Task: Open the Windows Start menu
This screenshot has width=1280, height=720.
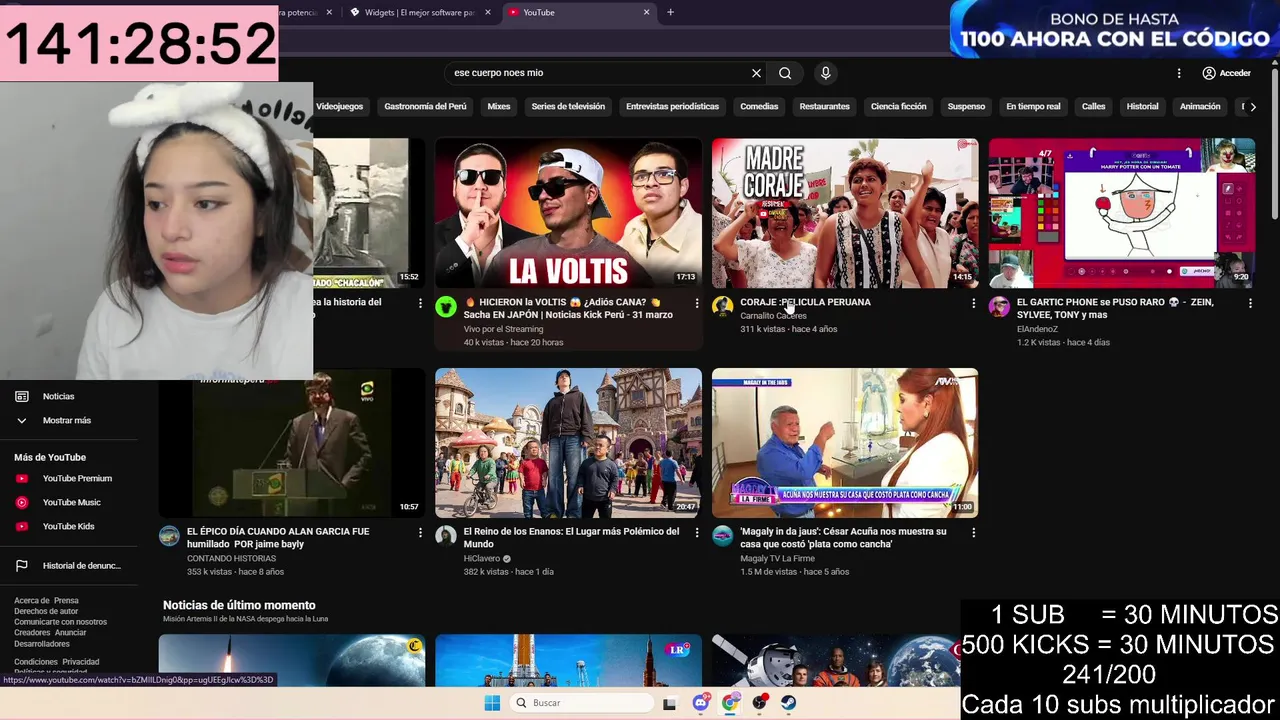Action: click(x=492, y=703)
